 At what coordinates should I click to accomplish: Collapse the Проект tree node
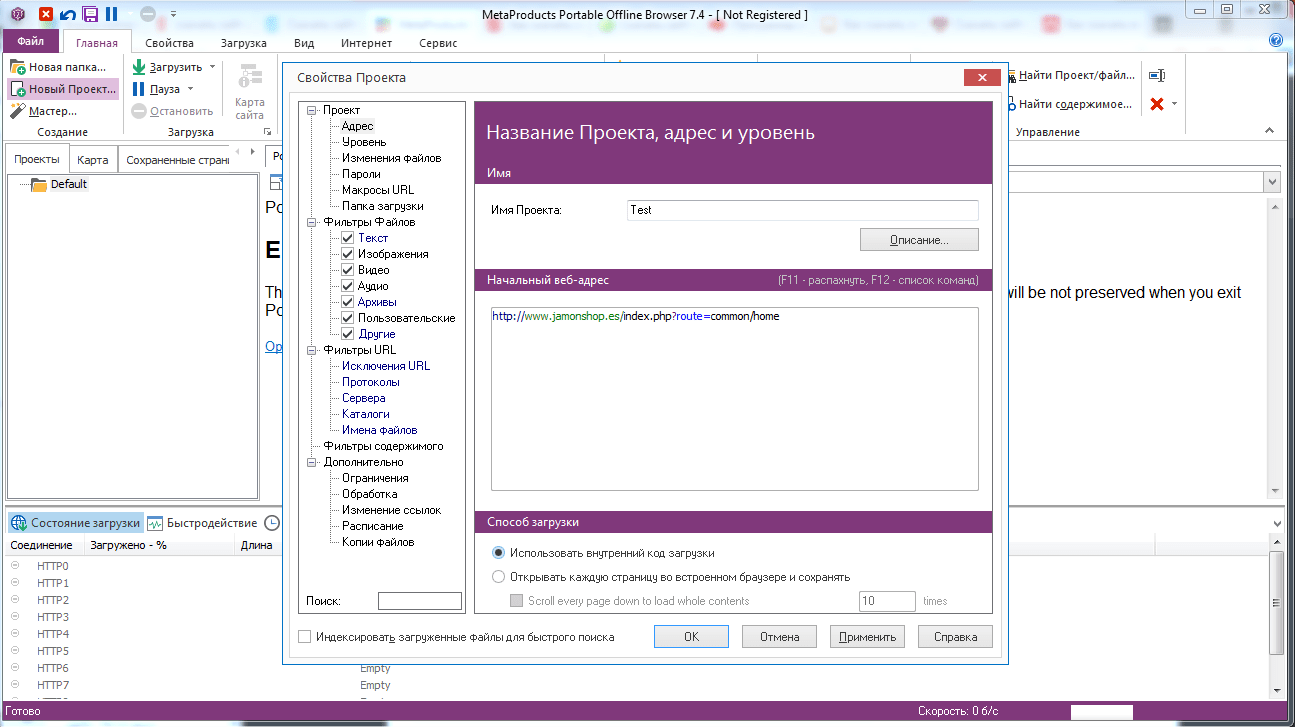point(312,110)
